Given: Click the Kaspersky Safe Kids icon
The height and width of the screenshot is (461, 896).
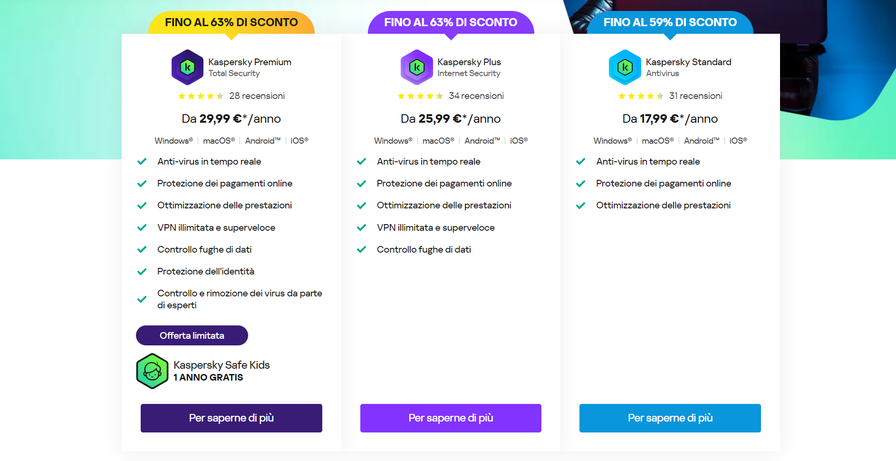Looking at the screenshot, I should (x=152, y=371).
